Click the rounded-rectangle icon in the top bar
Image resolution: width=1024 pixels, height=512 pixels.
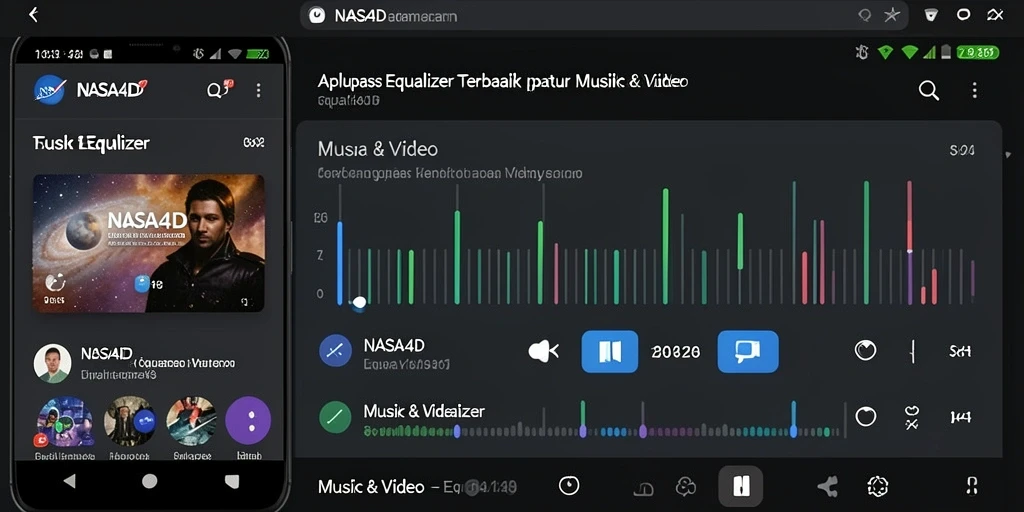[x=963, y=15]
